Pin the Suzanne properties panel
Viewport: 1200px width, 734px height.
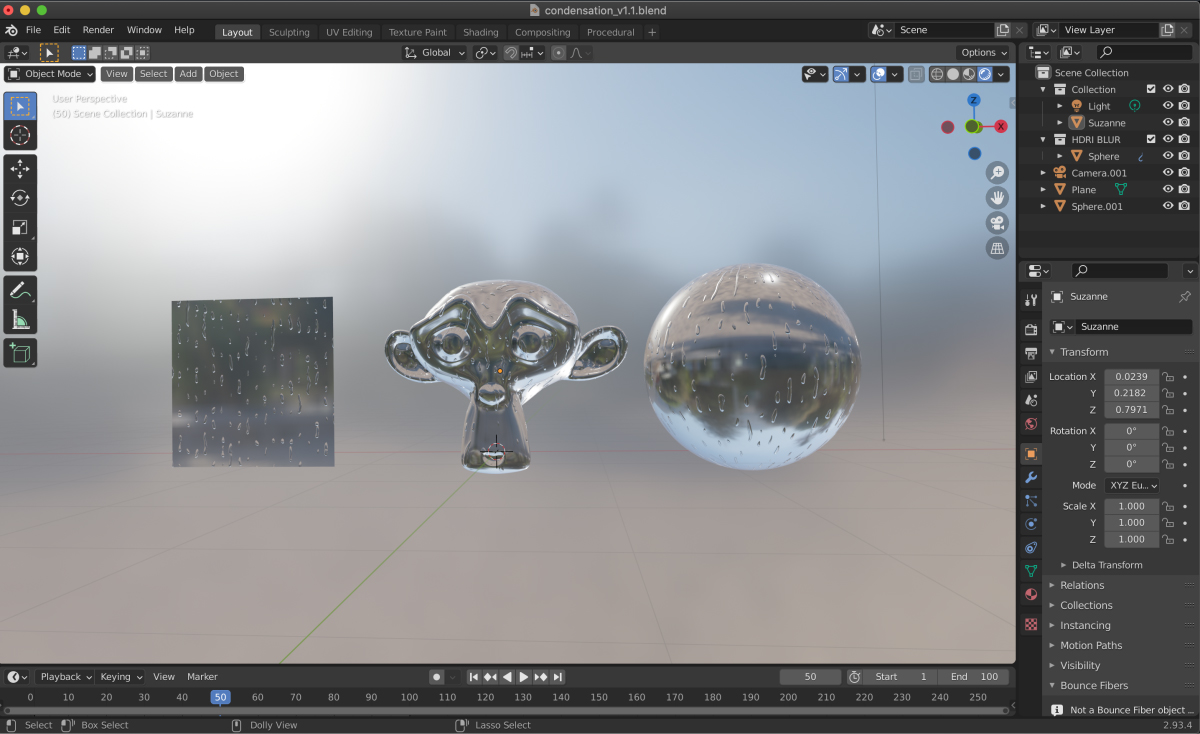tap(1185, 297)
